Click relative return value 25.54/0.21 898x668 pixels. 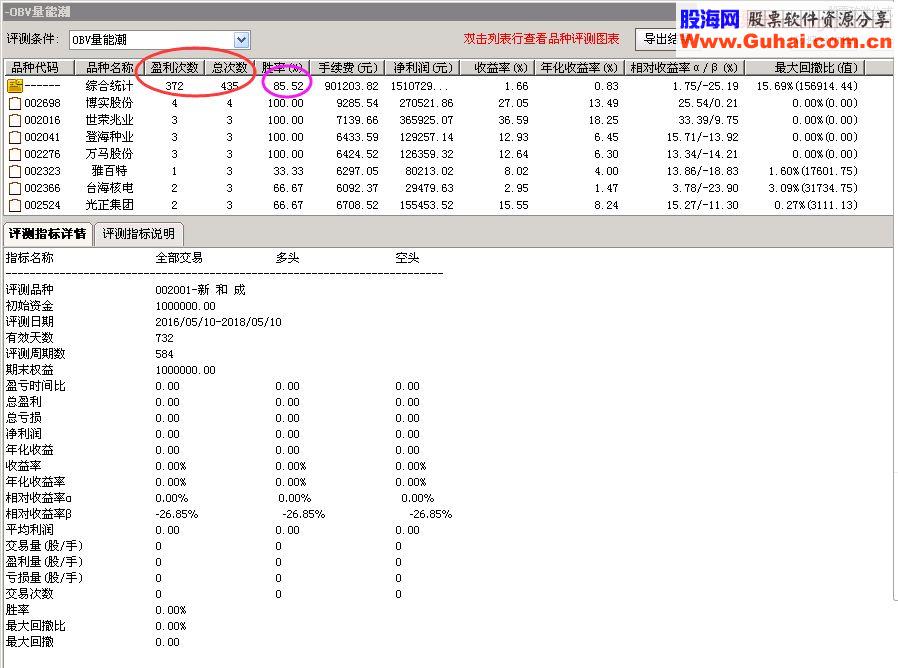(x=708, y=103)
